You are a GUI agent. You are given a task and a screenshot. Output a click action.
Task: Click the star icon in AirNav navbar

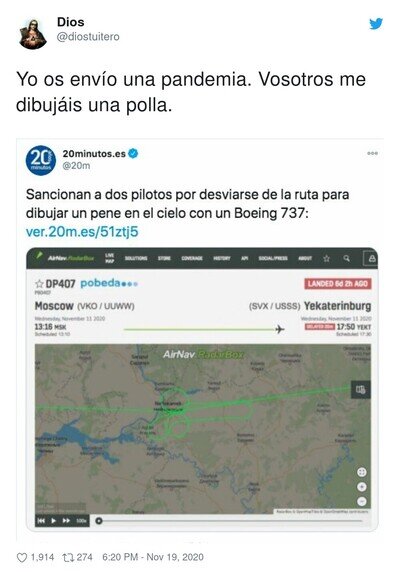tap(326, 258)
